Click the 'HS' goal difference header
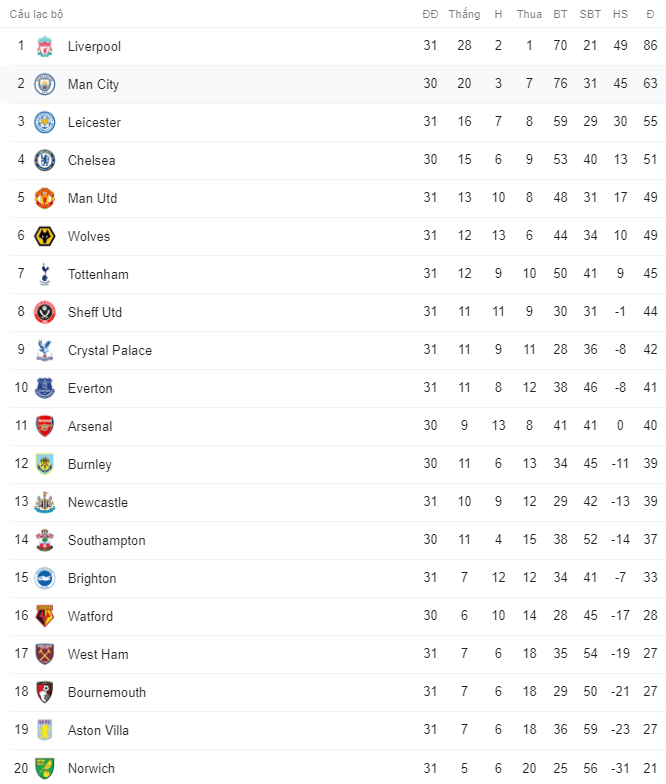This screenshot has height=784, width=666. (x=620, y=14)
